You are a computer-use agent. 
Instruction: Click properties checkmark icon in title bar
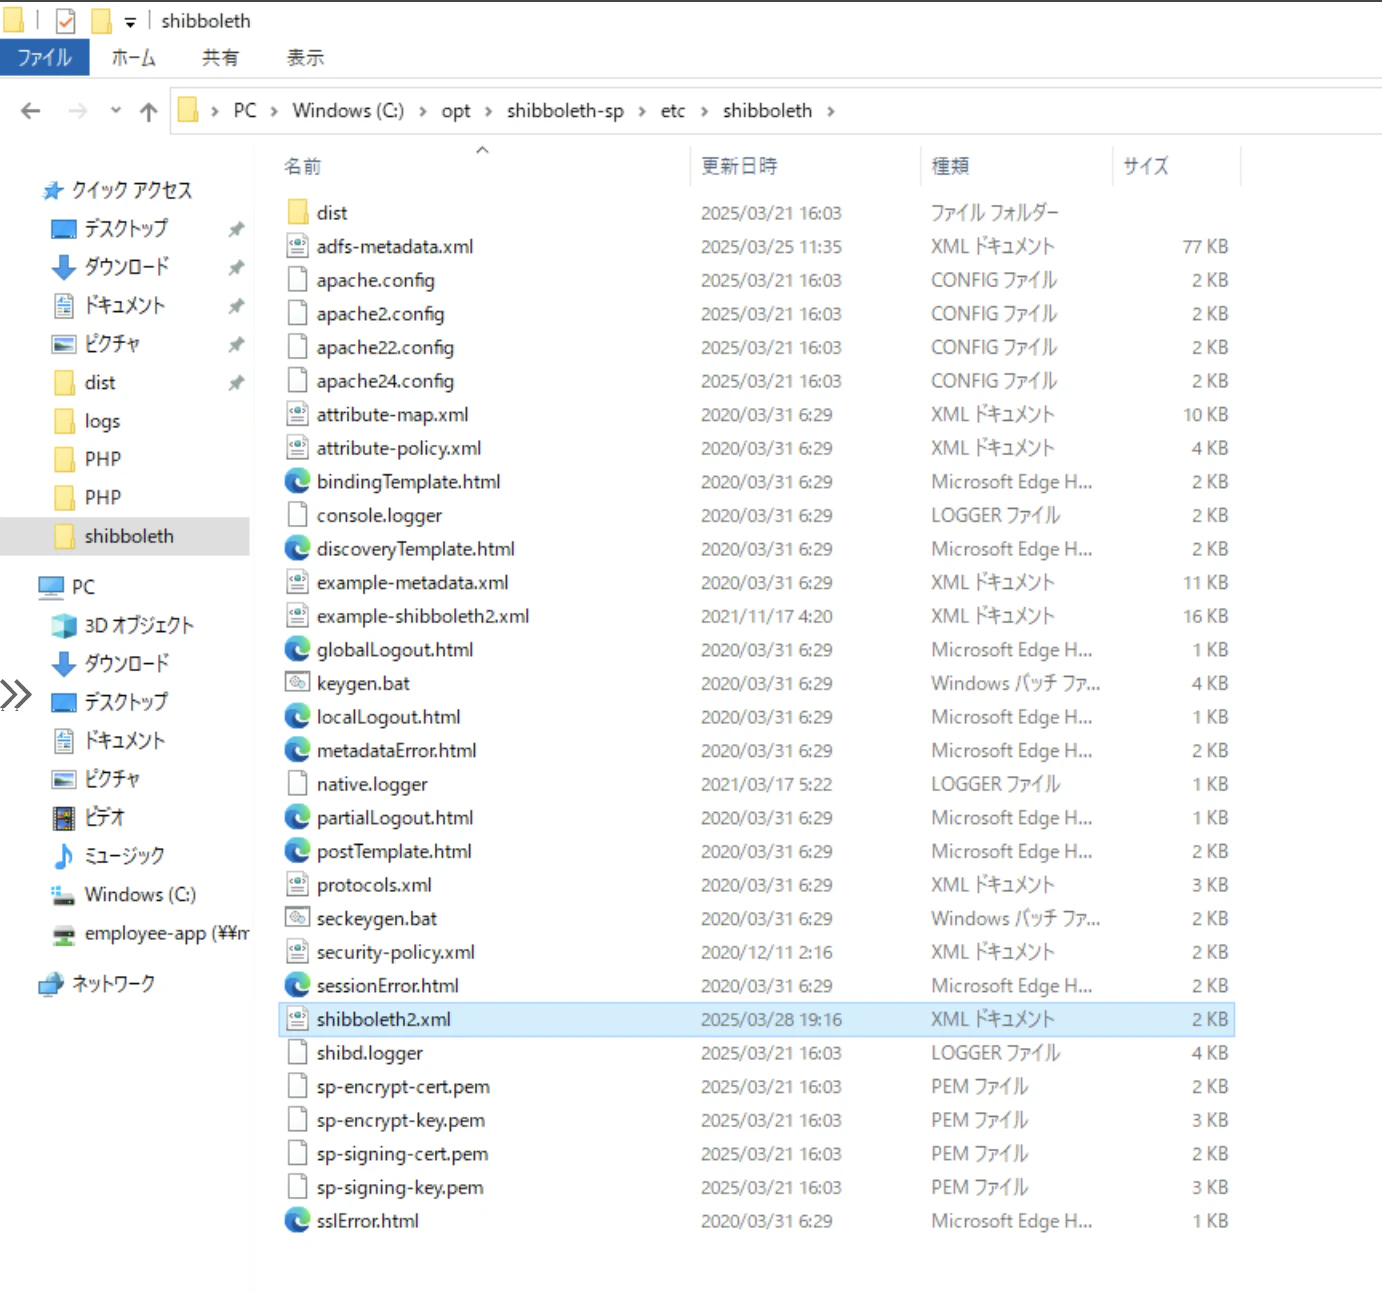[x=65, y=21]
